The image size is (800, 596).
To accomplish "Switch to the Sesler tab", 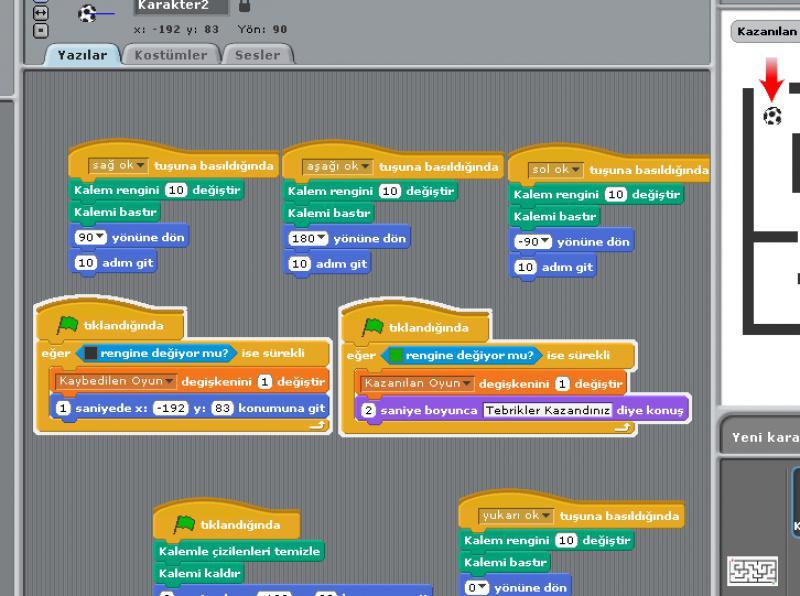I will coord(258,54).
